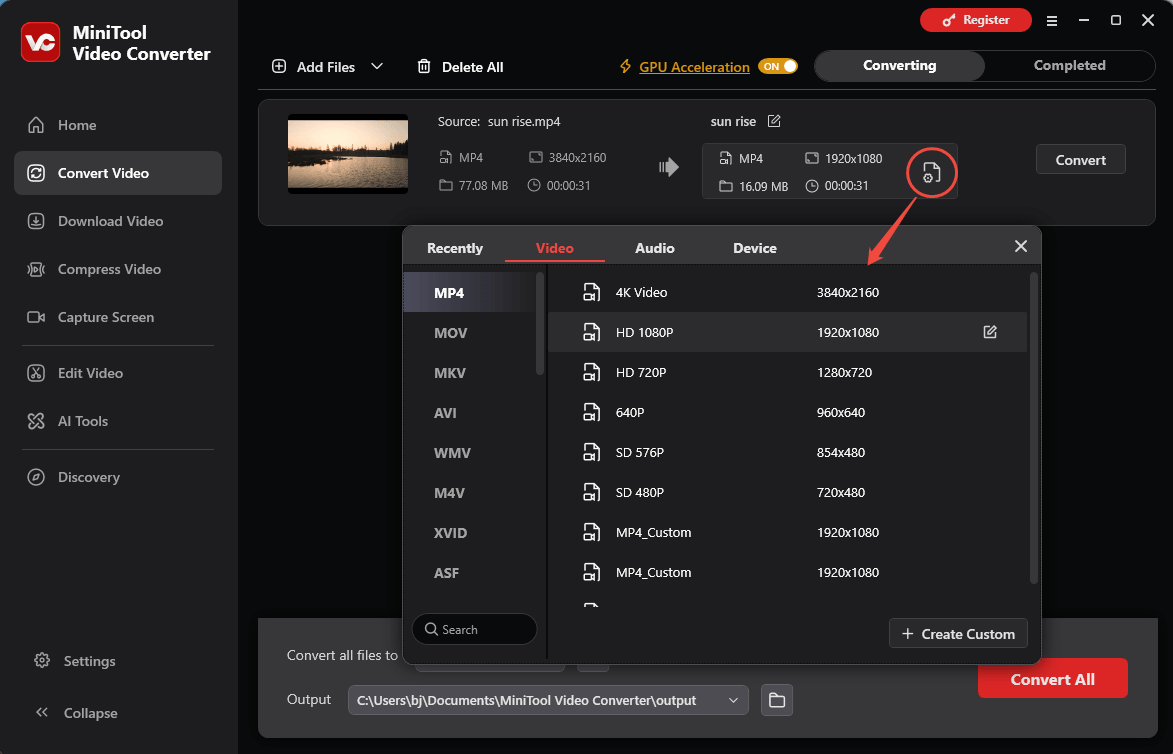Expand the Add Files dropdown arrow
Screen dimensions: 1173x754
377,67
